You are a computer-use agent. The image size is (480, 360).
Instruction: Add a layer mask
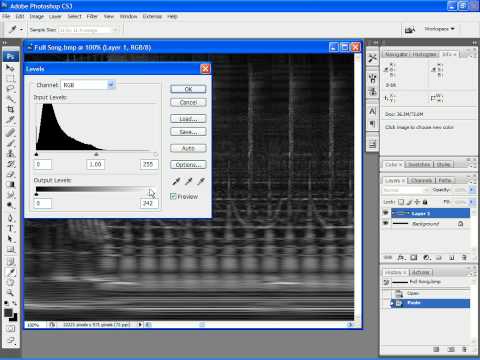(414, 258)
